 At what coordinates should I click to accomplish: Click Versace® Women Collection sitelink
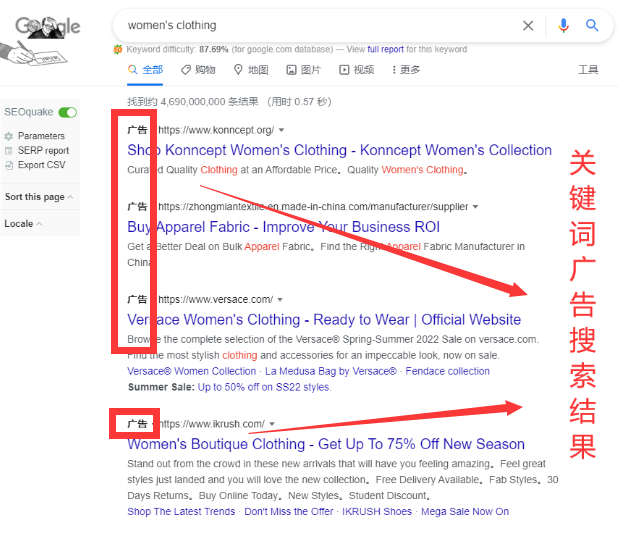pos(191,371)
